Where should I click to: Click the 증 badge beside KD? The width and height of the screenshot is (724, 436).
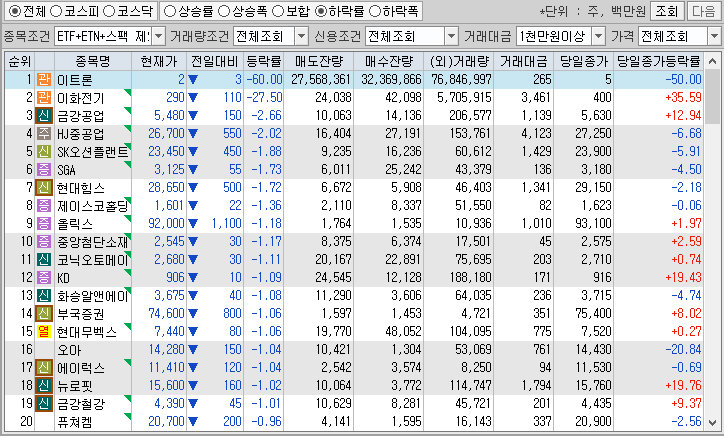coord(44,278)
